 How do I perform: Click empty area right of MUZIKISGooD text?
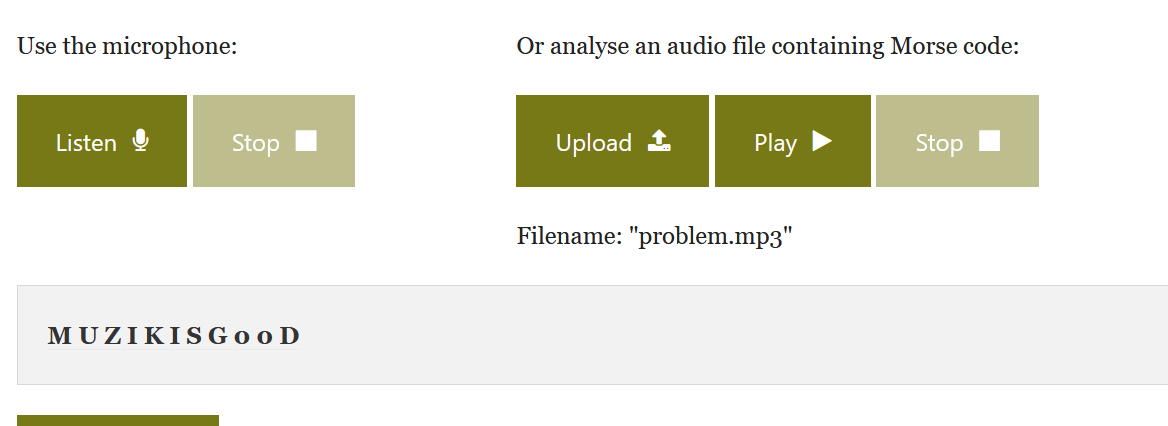700,336
